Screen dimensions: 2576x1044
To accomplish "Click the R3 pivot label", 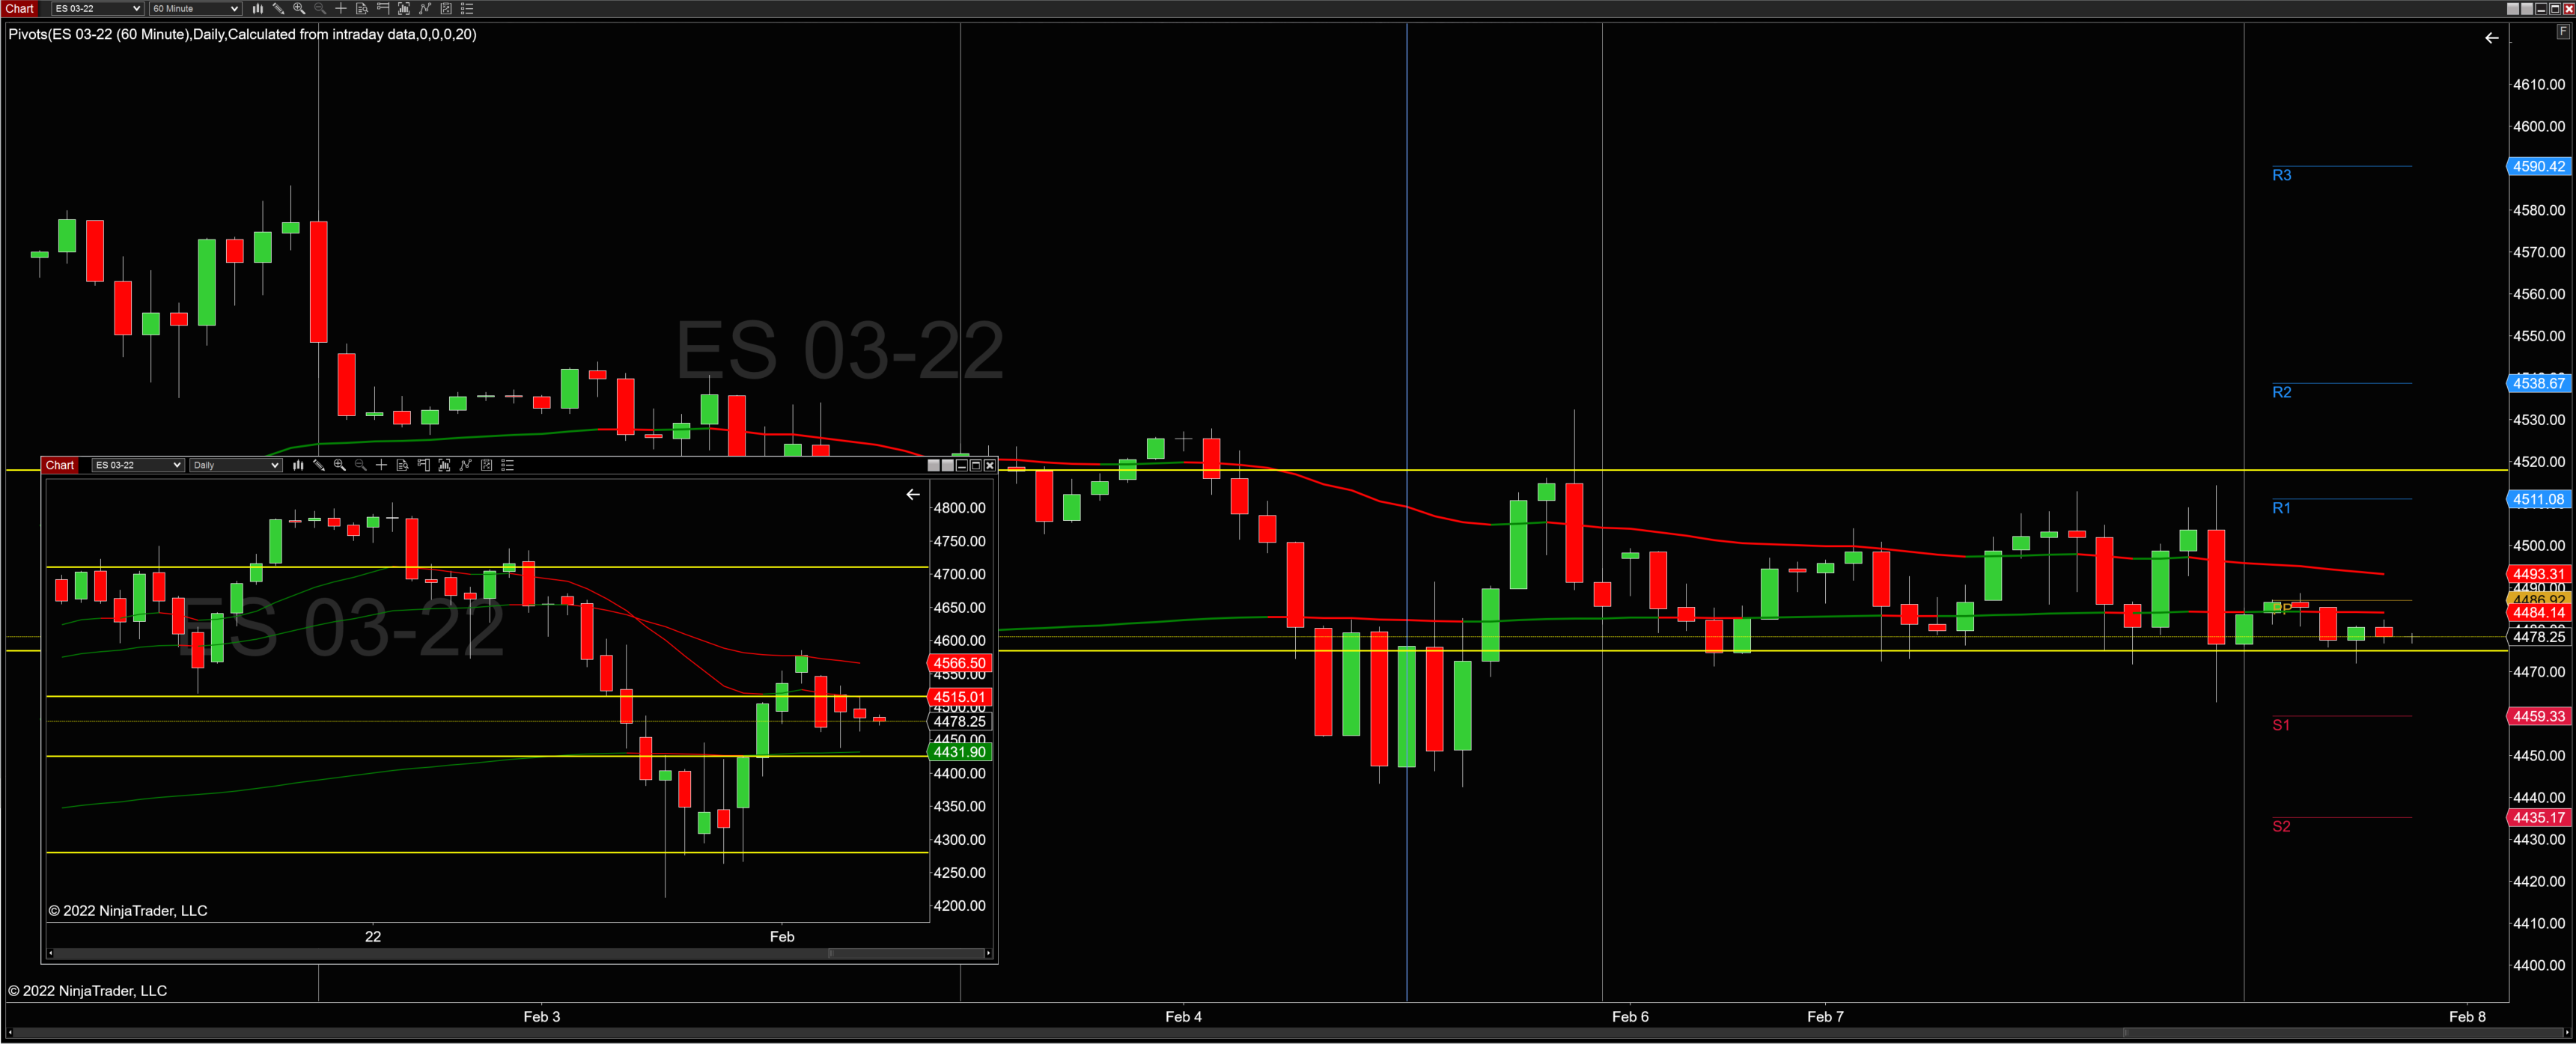I will pos(2281,175).
